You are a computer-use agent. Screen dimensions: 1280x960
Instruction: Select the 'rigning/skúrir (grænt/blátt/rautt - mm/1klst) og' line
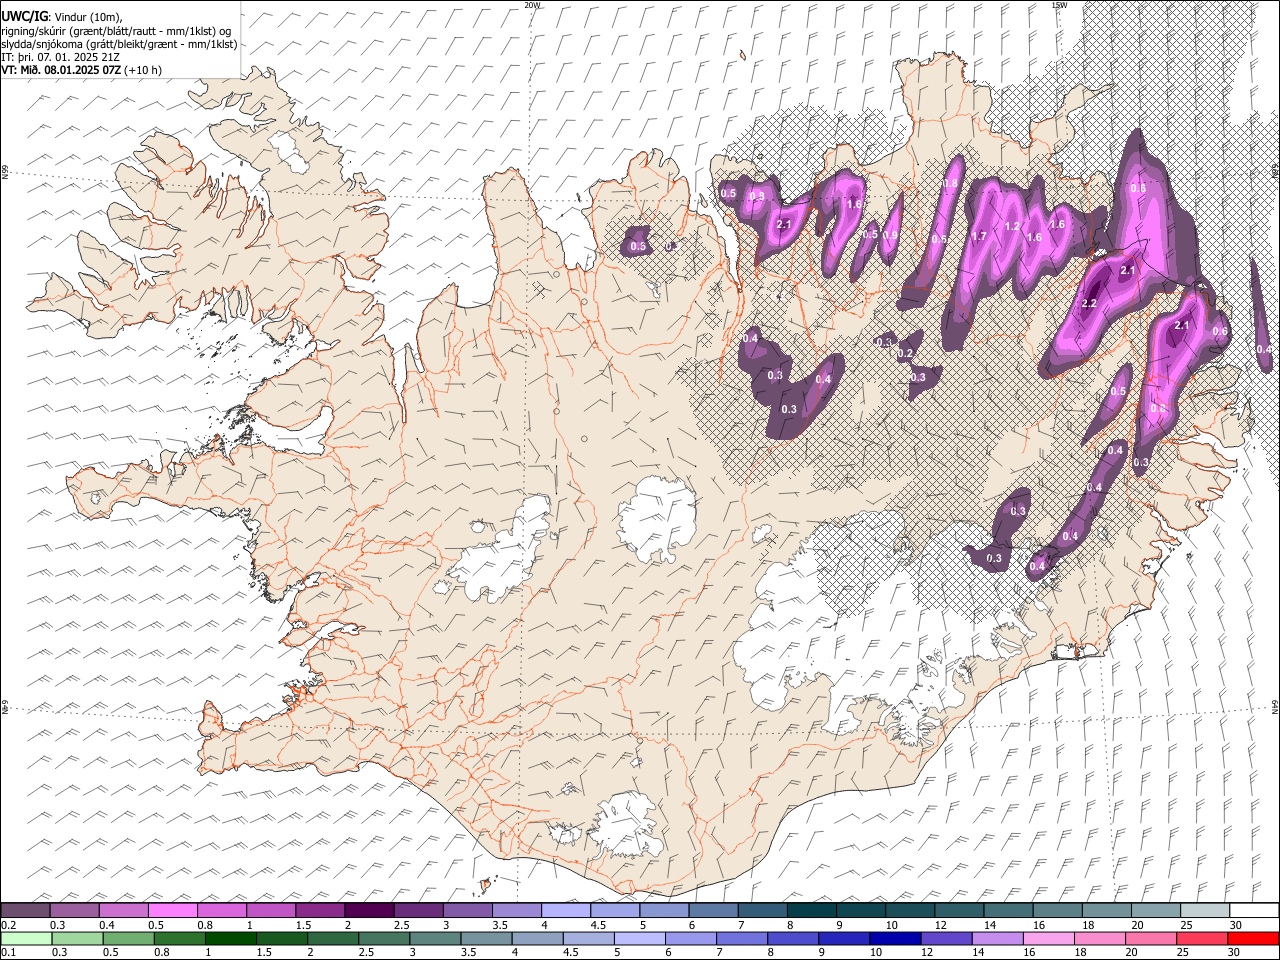click(117, 31)
